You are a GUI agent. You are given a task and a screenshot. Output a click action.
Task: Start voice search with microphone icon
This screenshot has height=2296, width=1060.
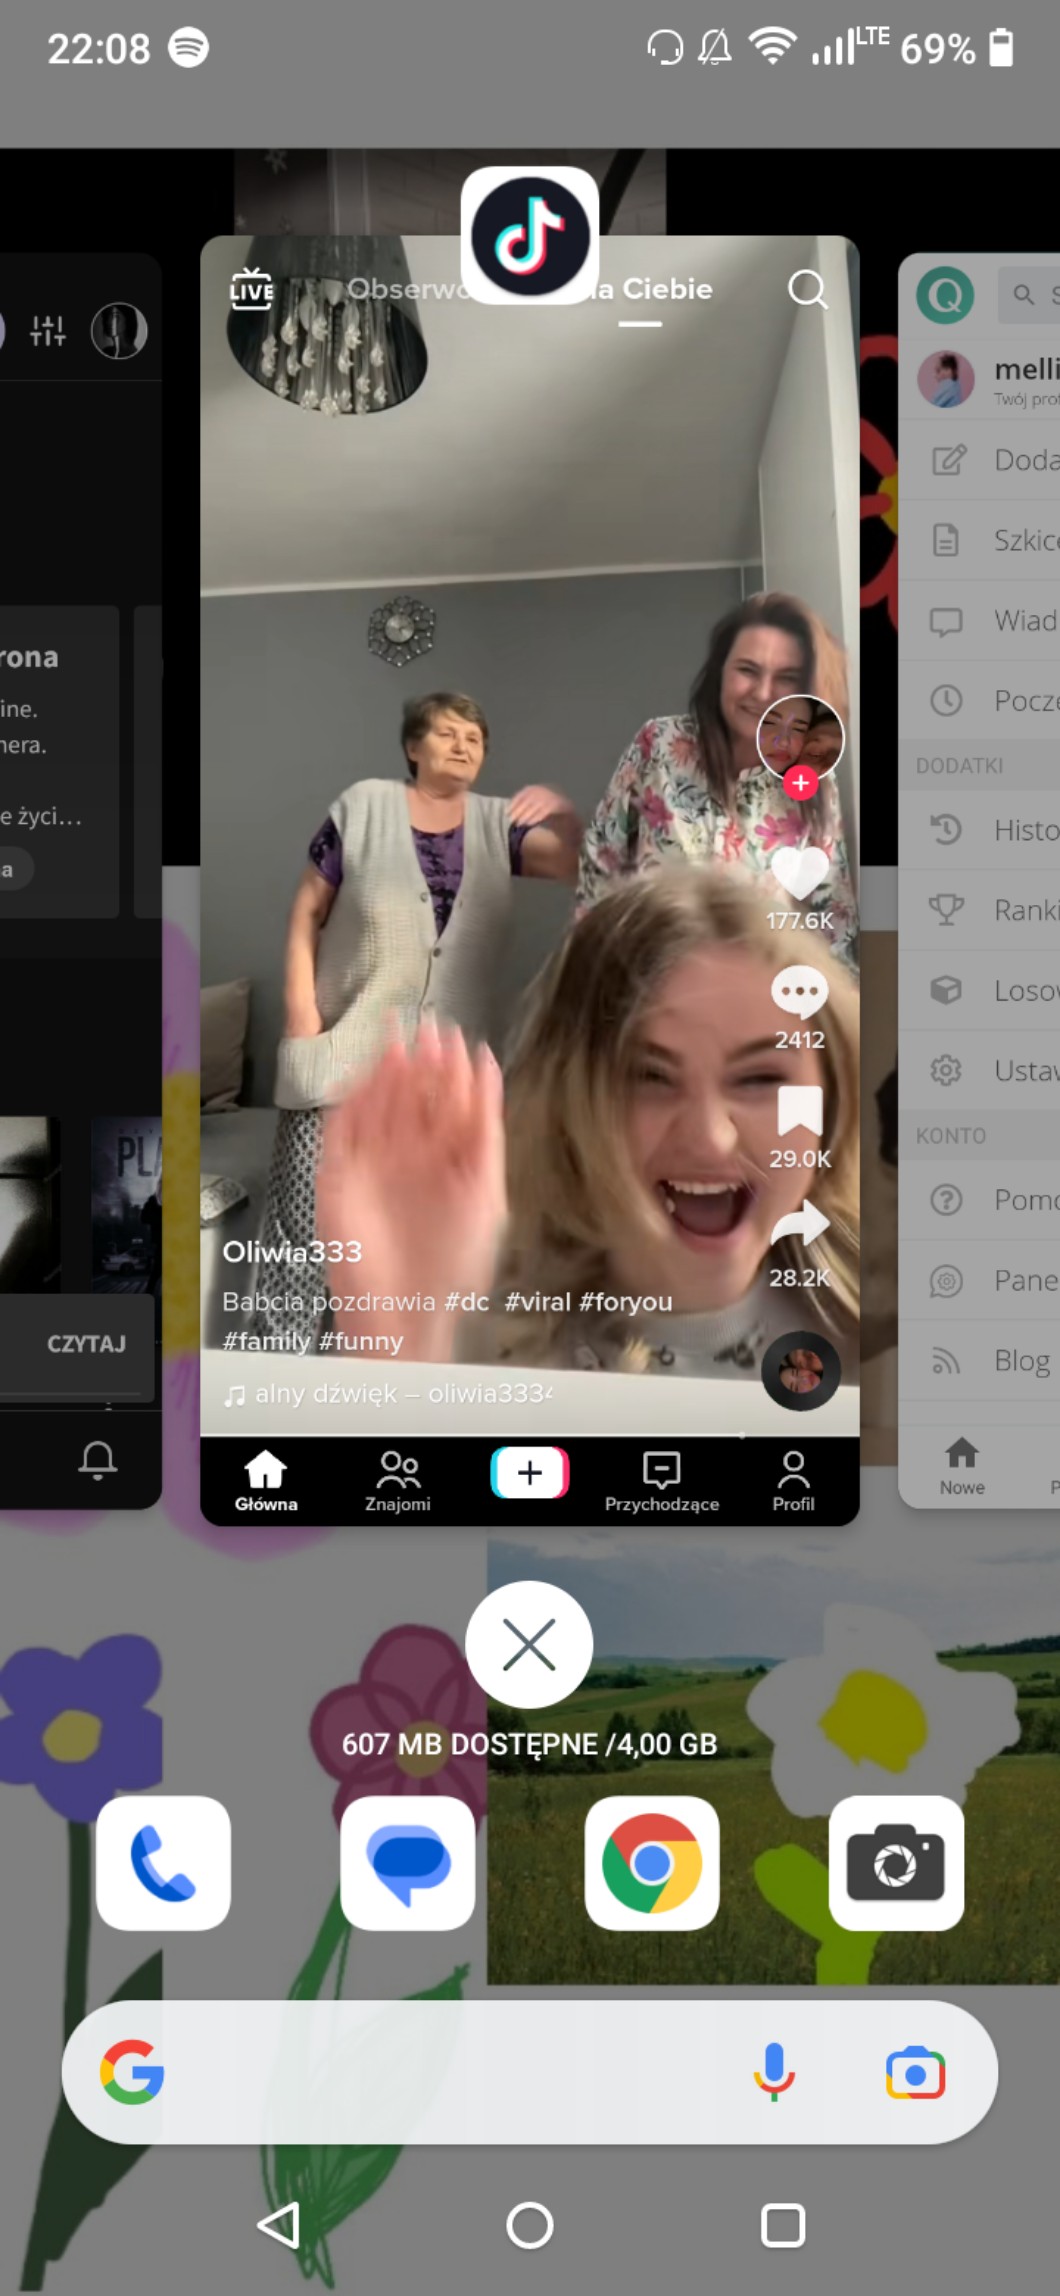point(774,2073)
